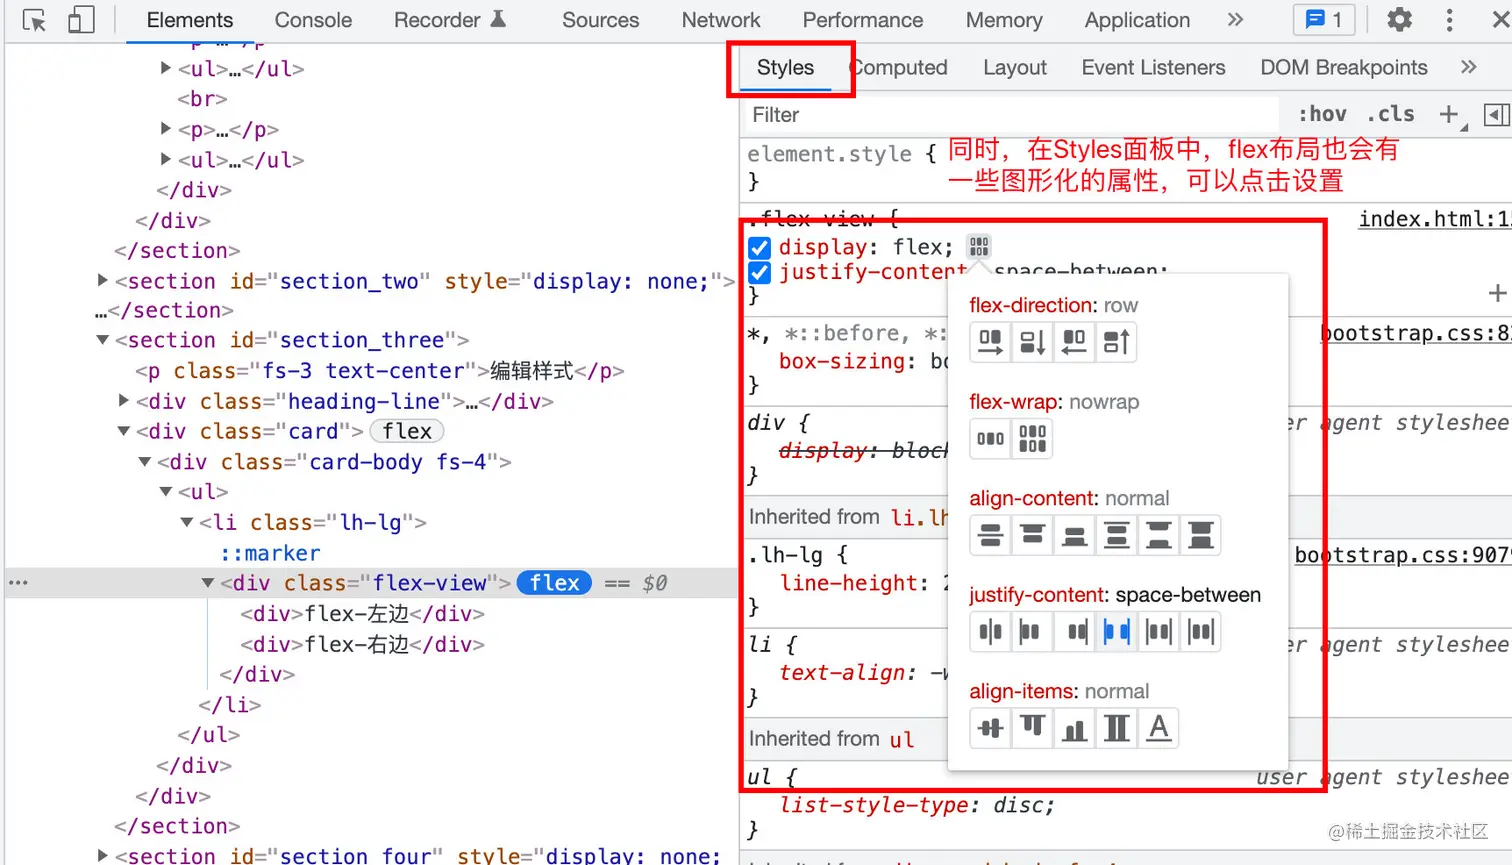
Task: Open the flexbox editor icon beside display: flex
Action: 979,246
